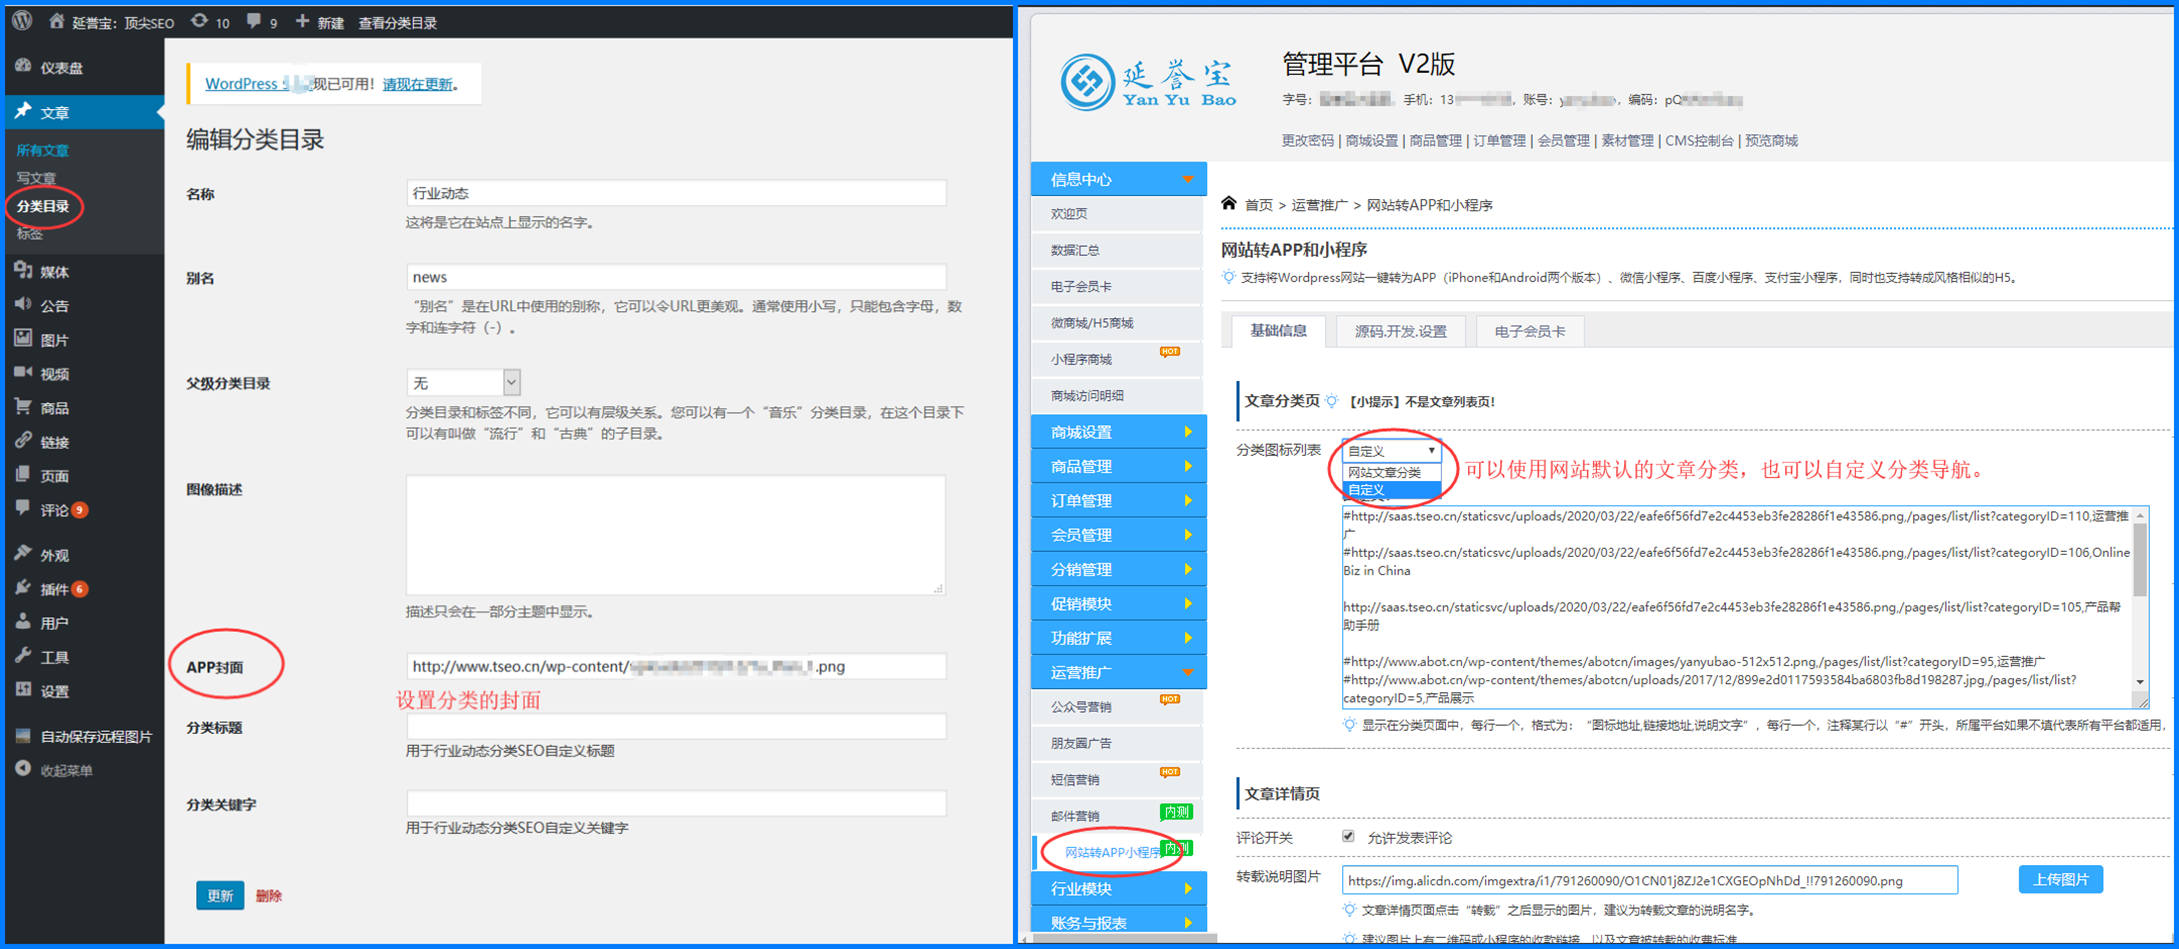Click the 更新 button
This screenshot has width=2179, height=949.
coord(220,895)
